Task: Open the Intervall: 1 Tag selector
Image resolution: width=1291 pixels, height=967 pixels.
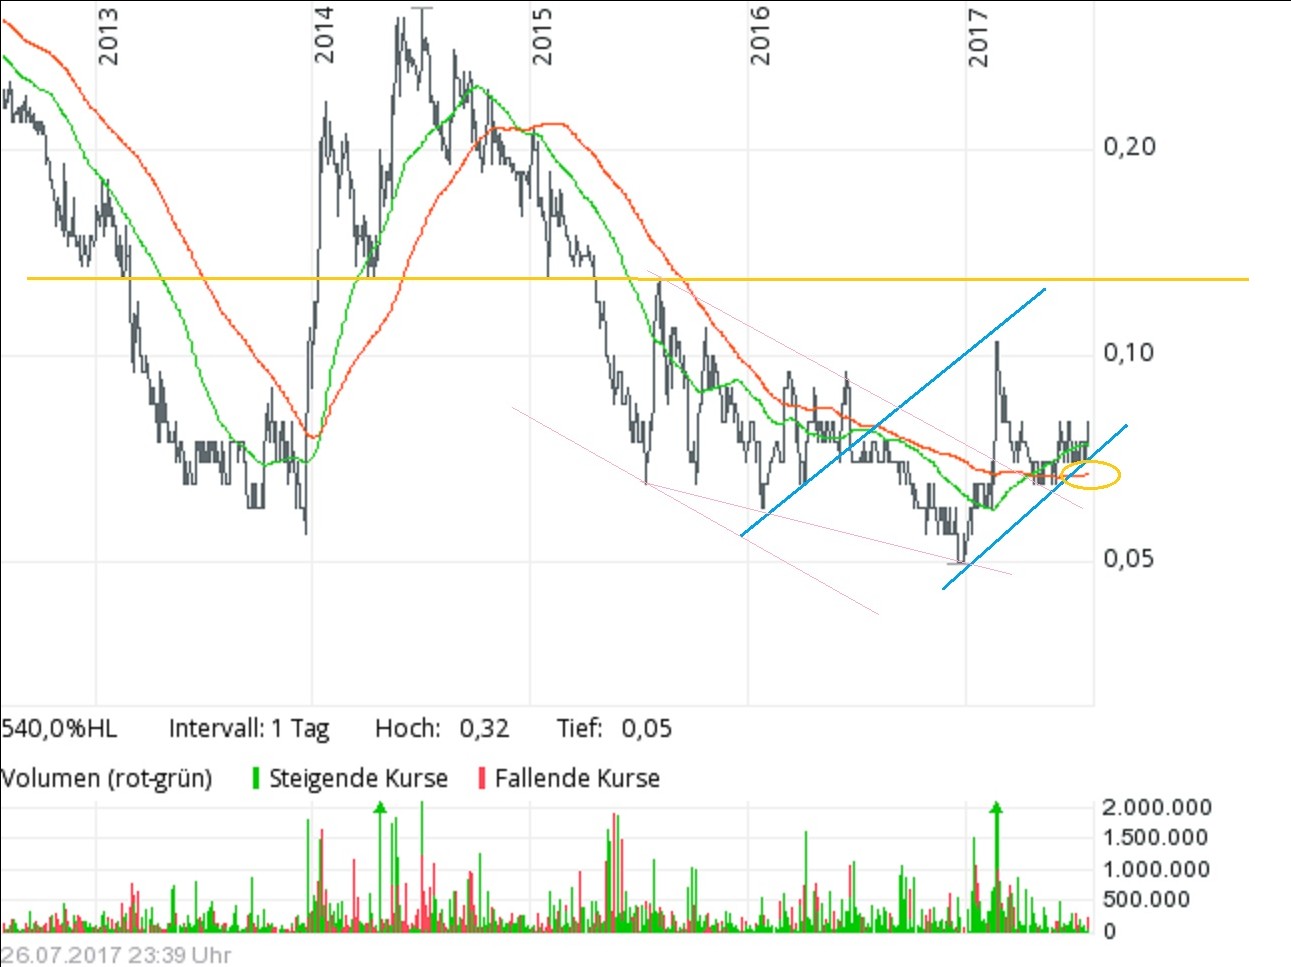Action: [251, 729]
